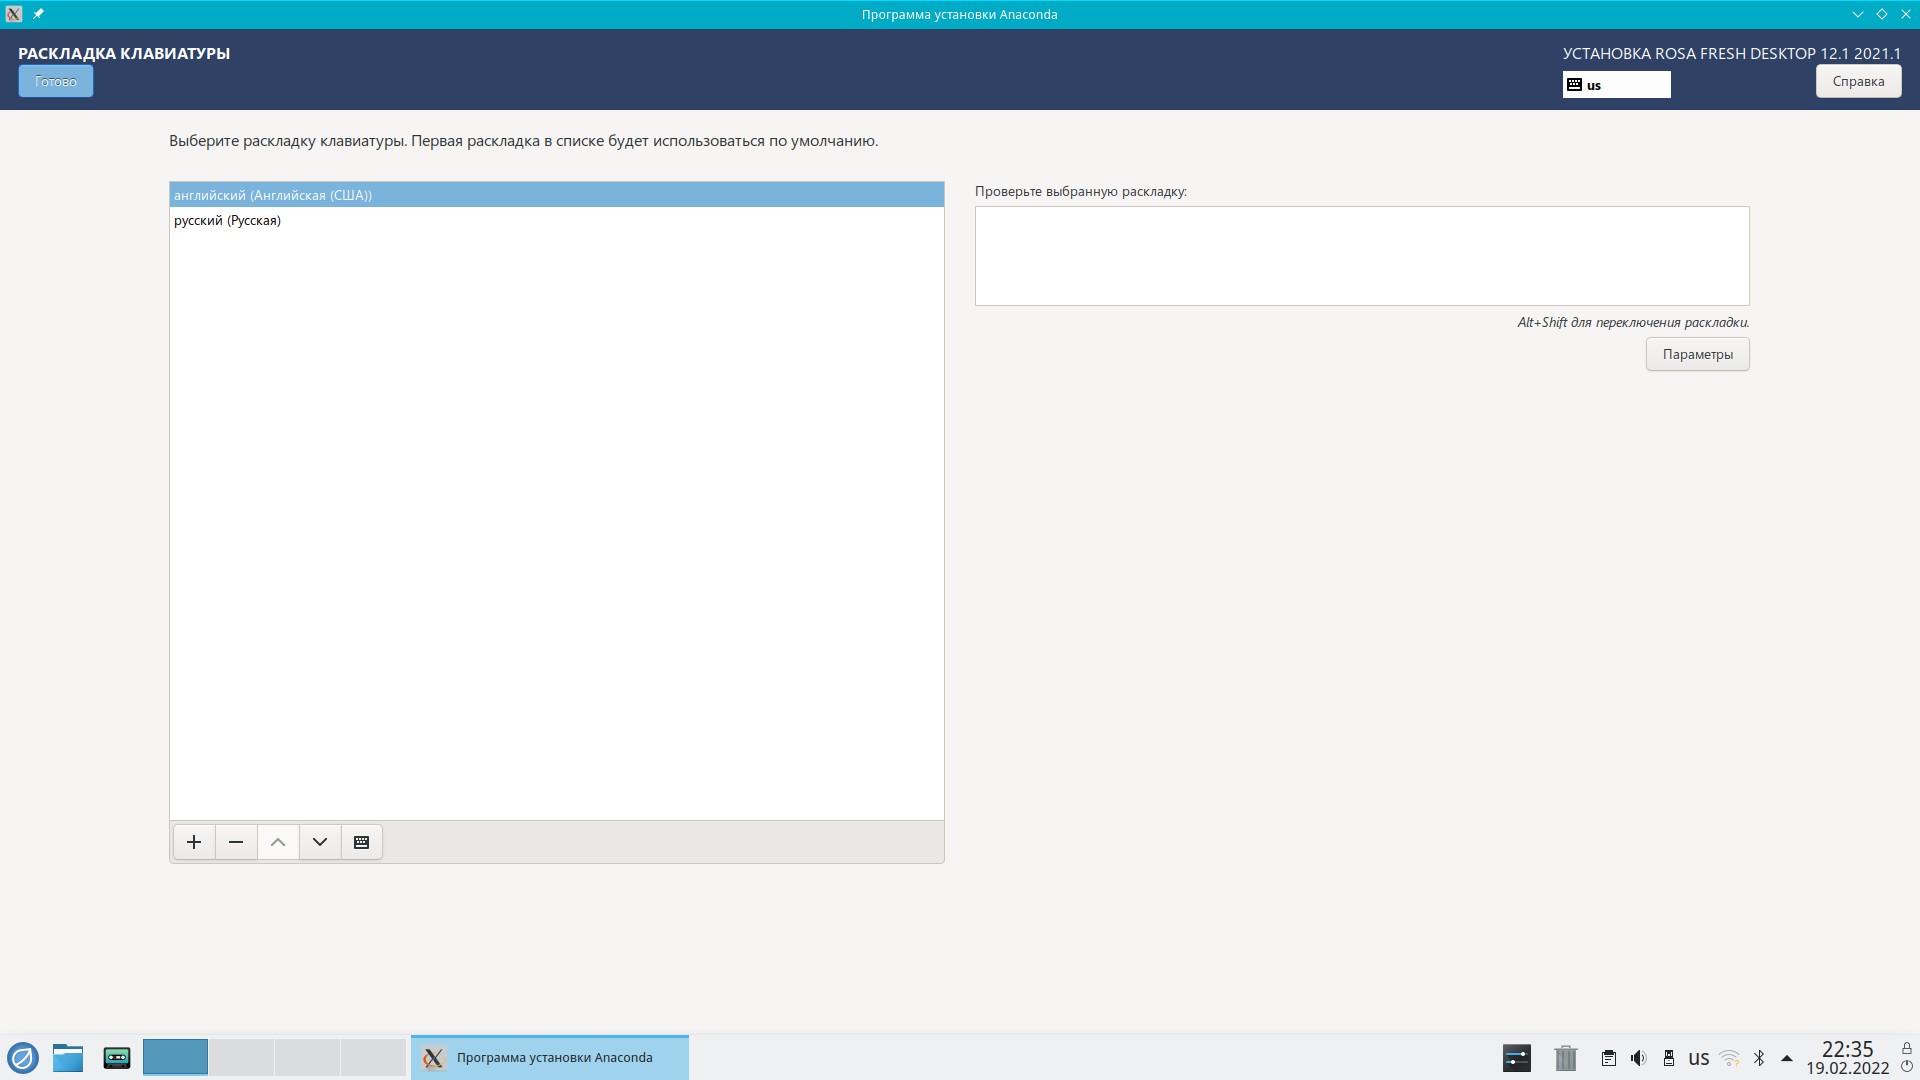
Task: Click inside the layout test text field
Action: [1361, 256]
